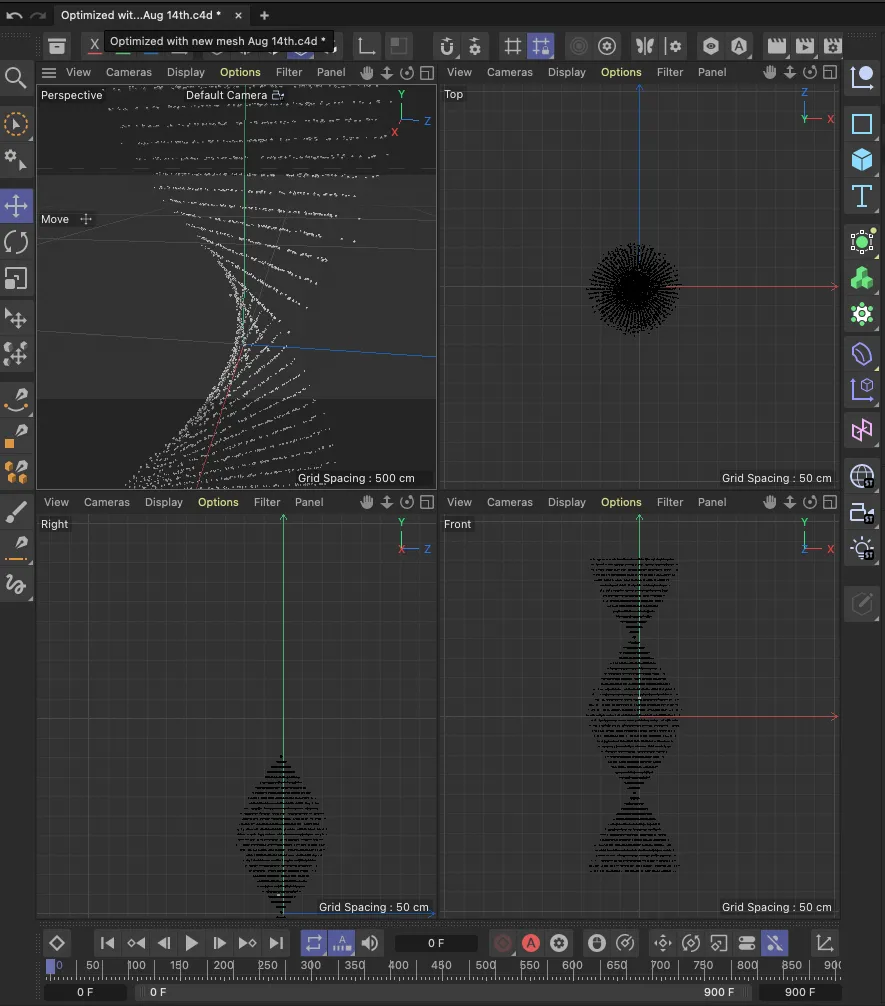Add a Rectangle spline object
The image size is (885, 1006).
(861, 124)
